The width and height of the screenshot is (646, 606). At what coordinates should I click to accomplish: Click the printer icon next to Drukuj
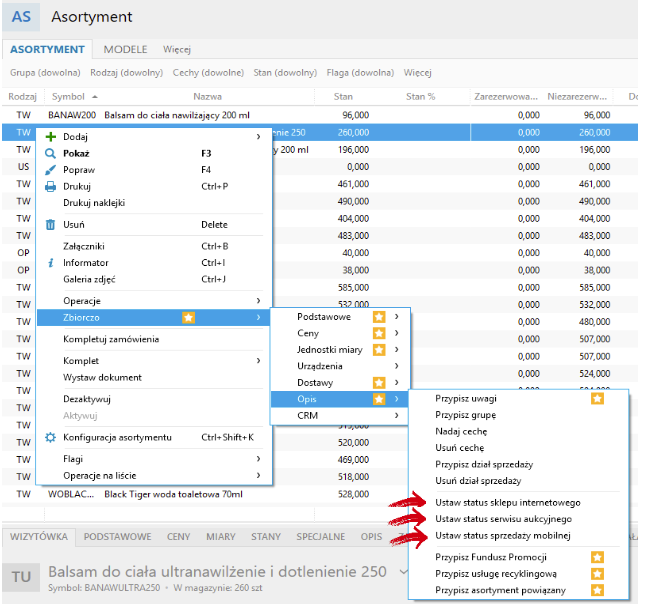point(50,187)
